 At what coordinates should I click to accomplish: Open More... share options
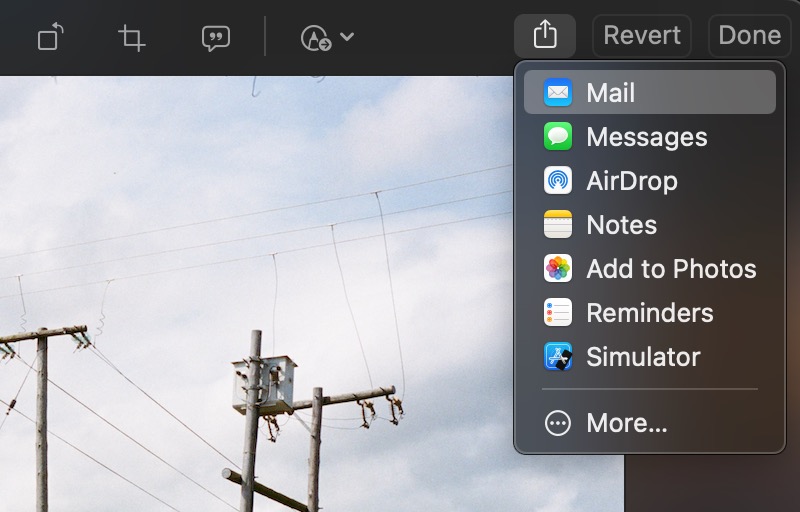click(626, 423)
